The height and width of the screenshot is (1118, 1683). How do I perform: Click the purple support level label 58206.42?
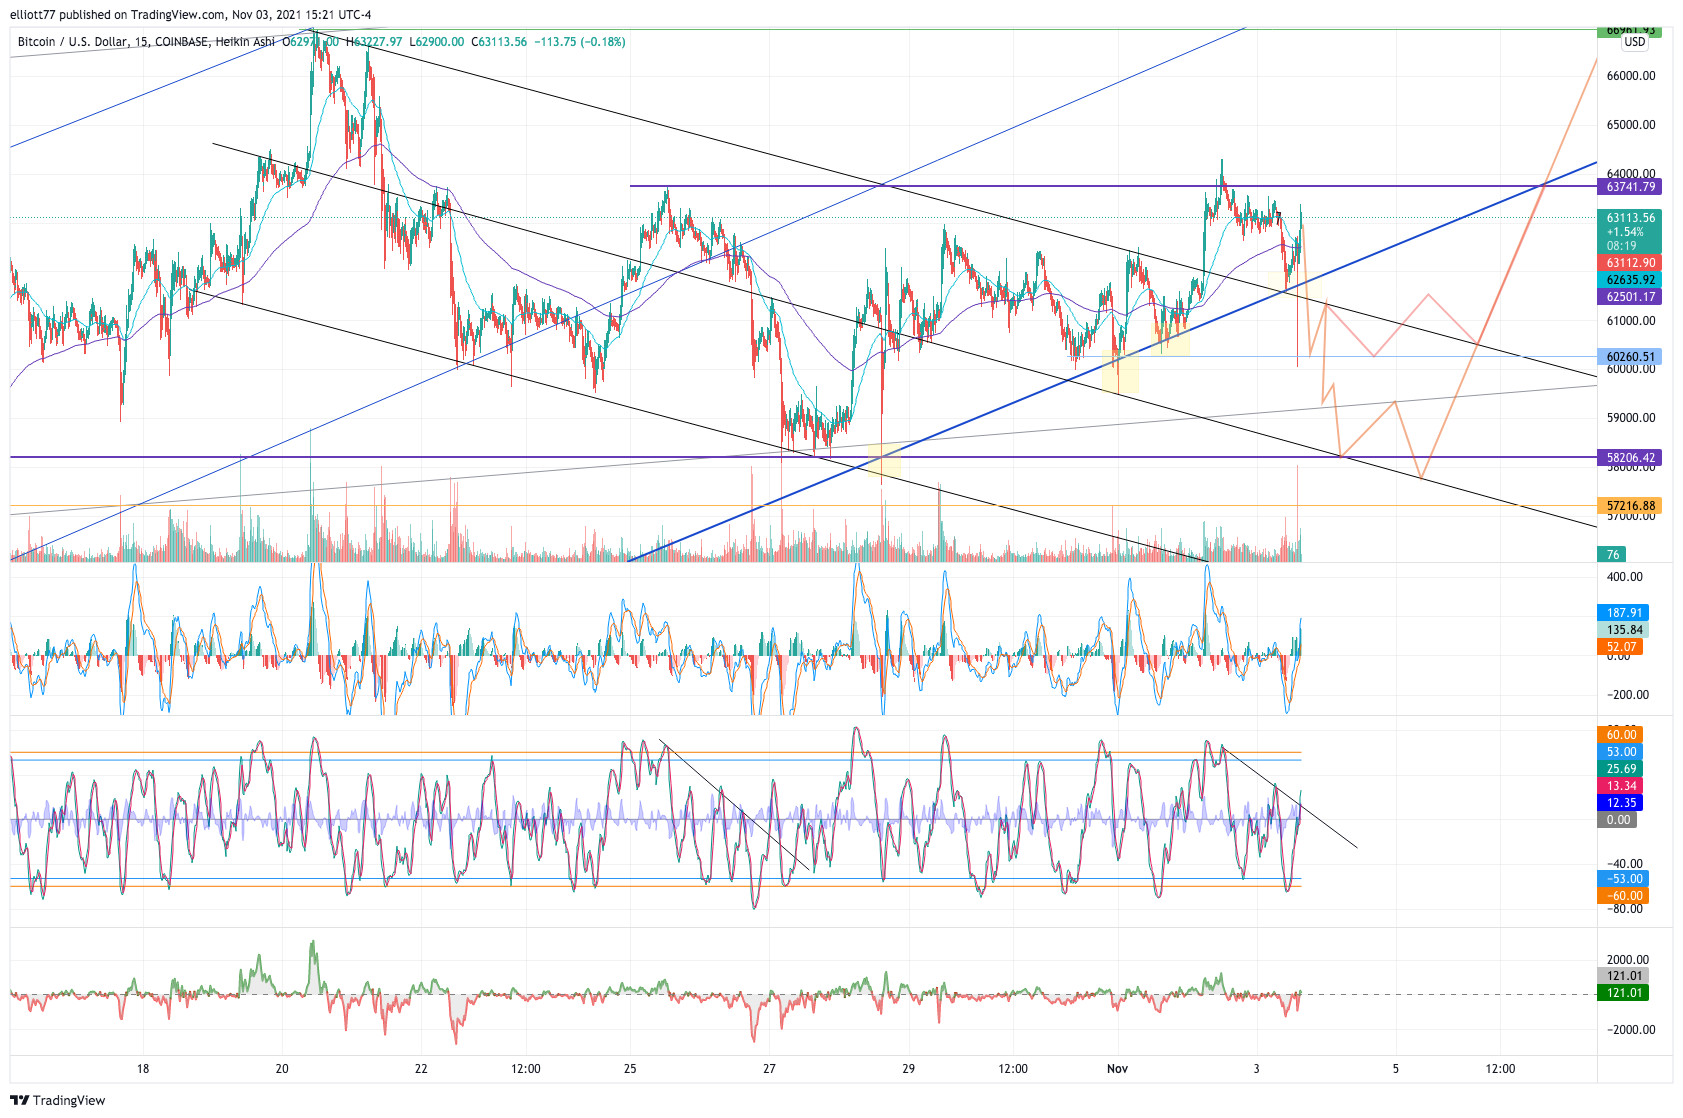(x=1629, y=458)
